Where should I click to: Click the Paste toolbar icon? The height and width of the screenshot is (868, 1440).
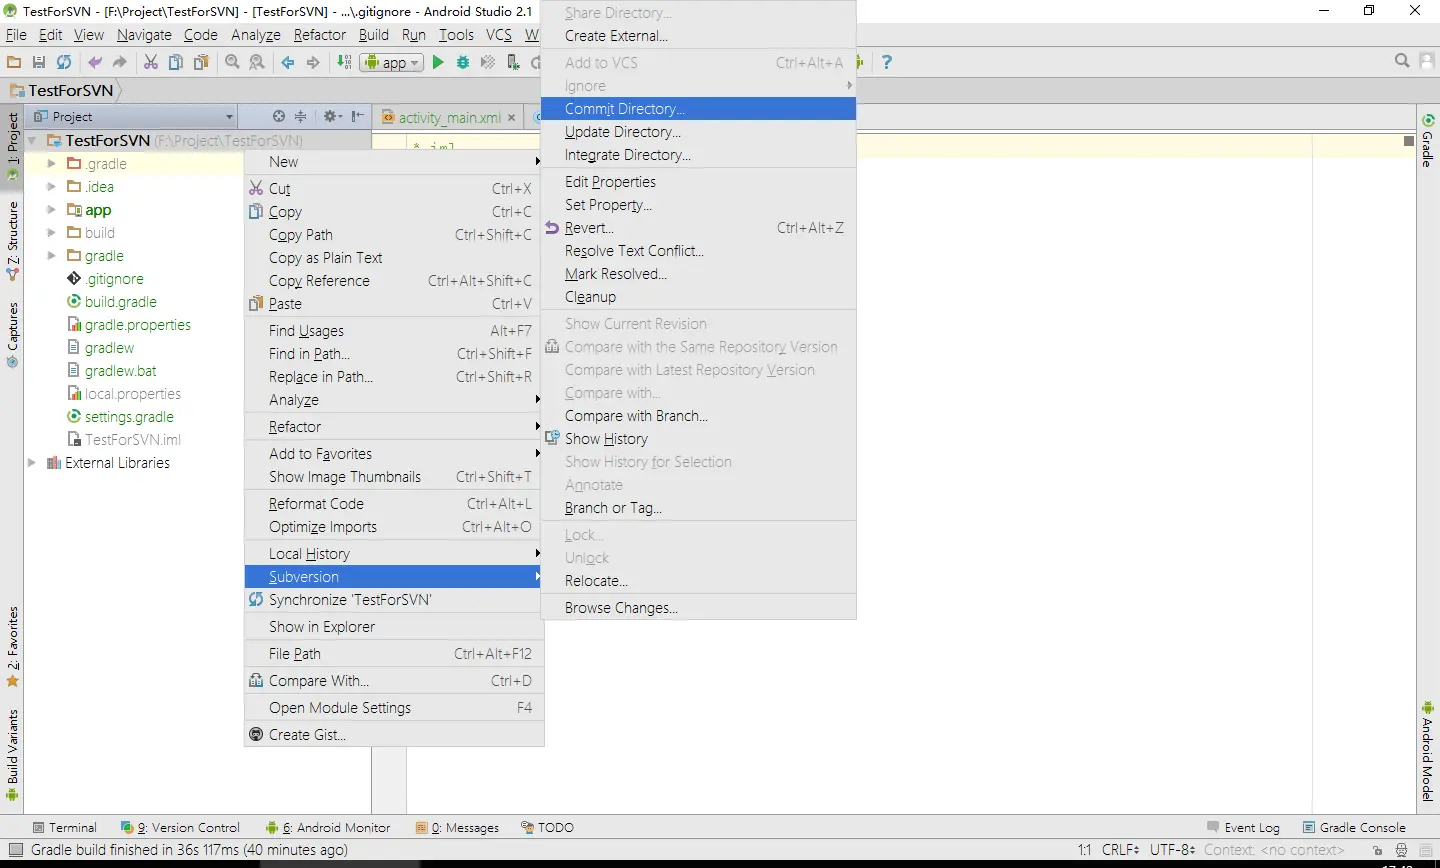pos(201,62)
